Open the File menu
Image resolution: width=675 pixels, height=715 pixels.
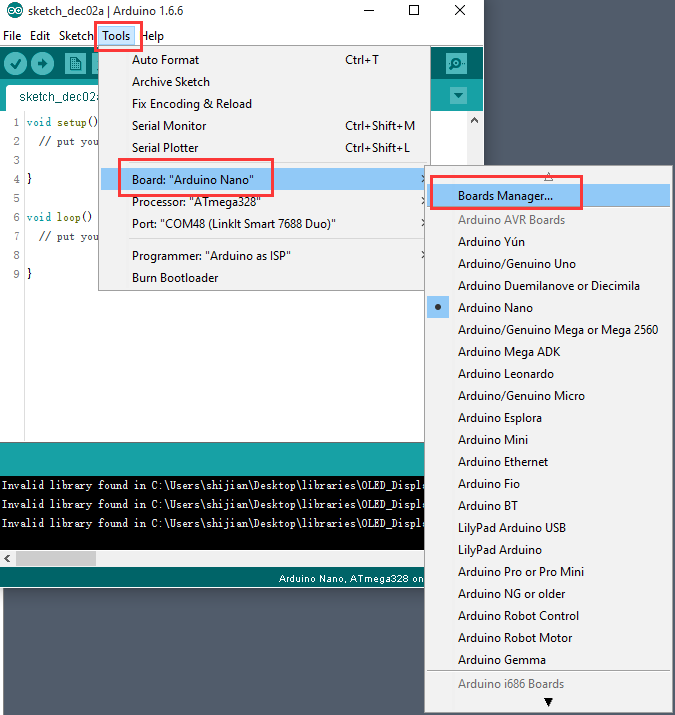(12, 36)
